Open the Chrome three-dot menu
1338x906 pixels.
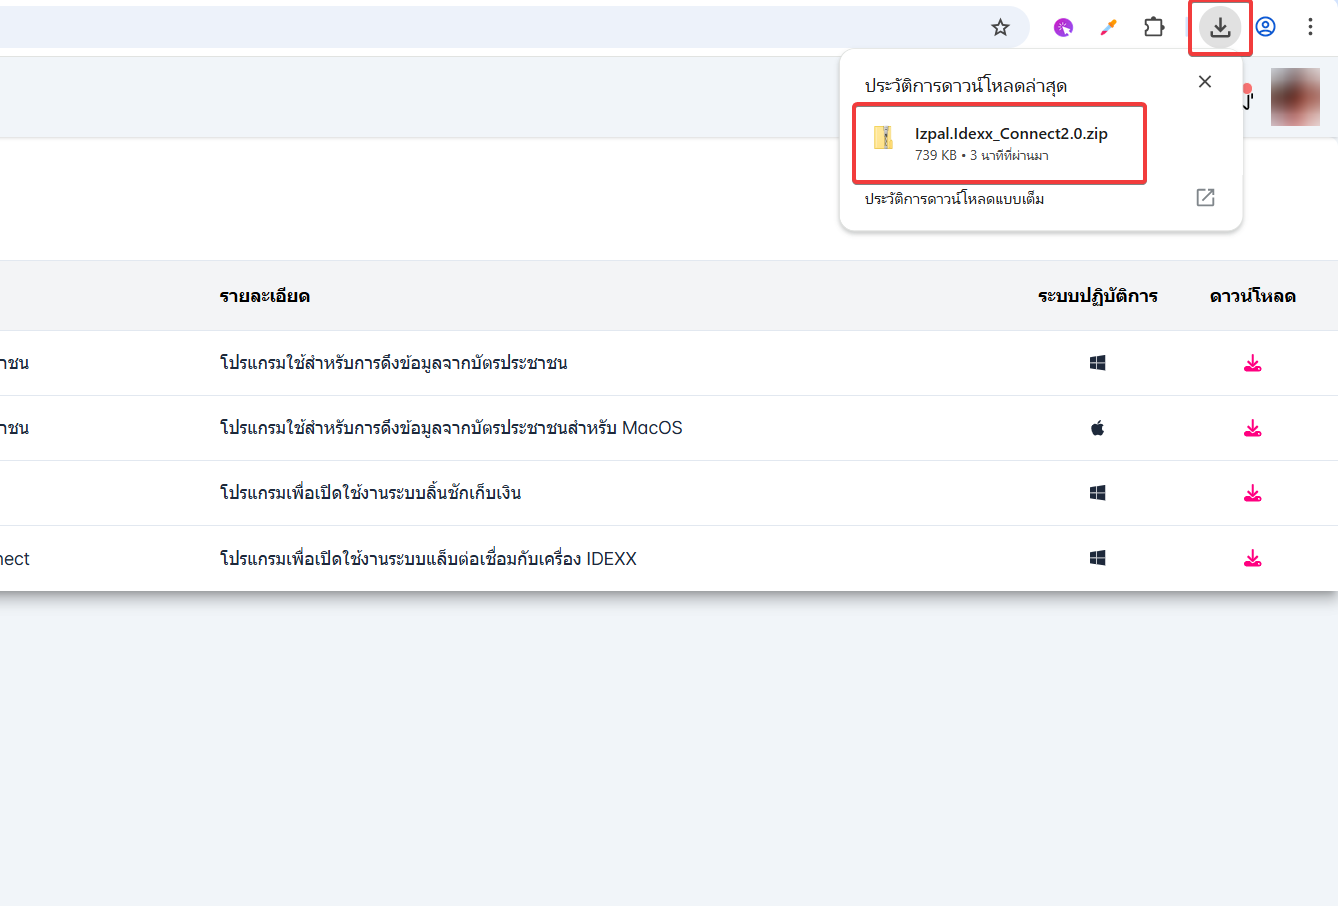pos(1310,27)
